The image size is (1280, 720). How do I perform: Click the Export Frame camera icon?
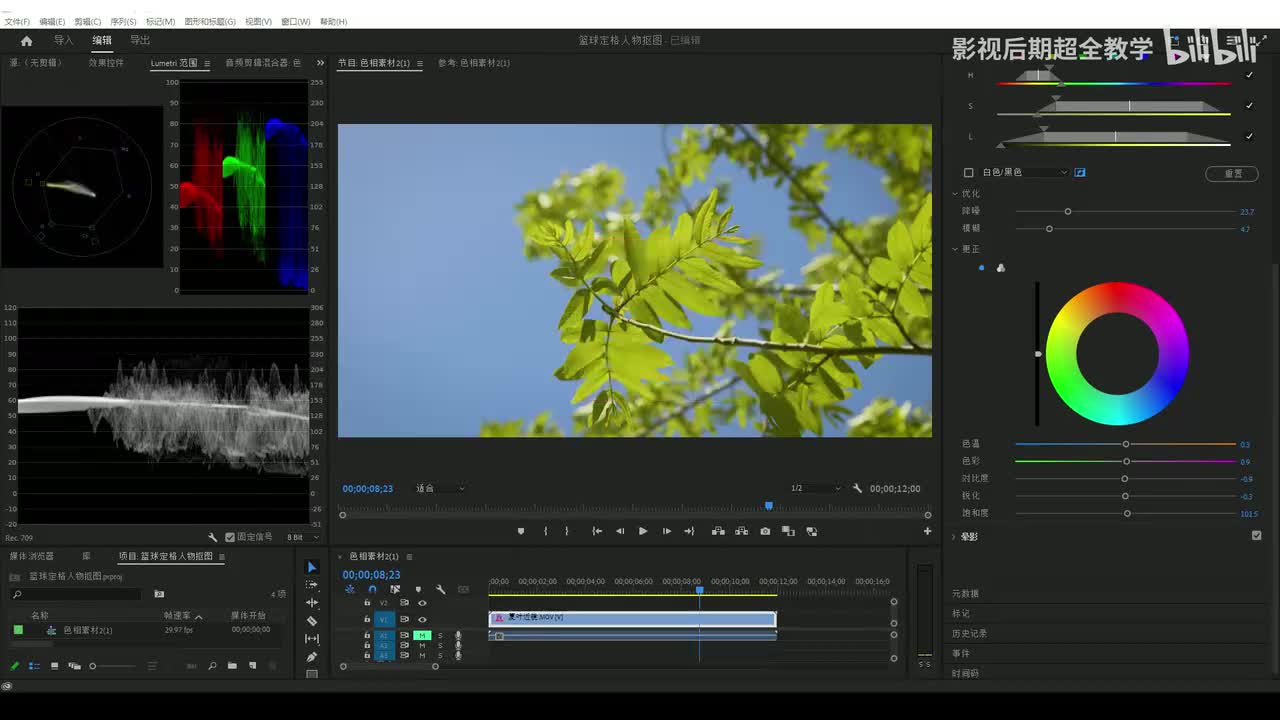pos(765,531)
